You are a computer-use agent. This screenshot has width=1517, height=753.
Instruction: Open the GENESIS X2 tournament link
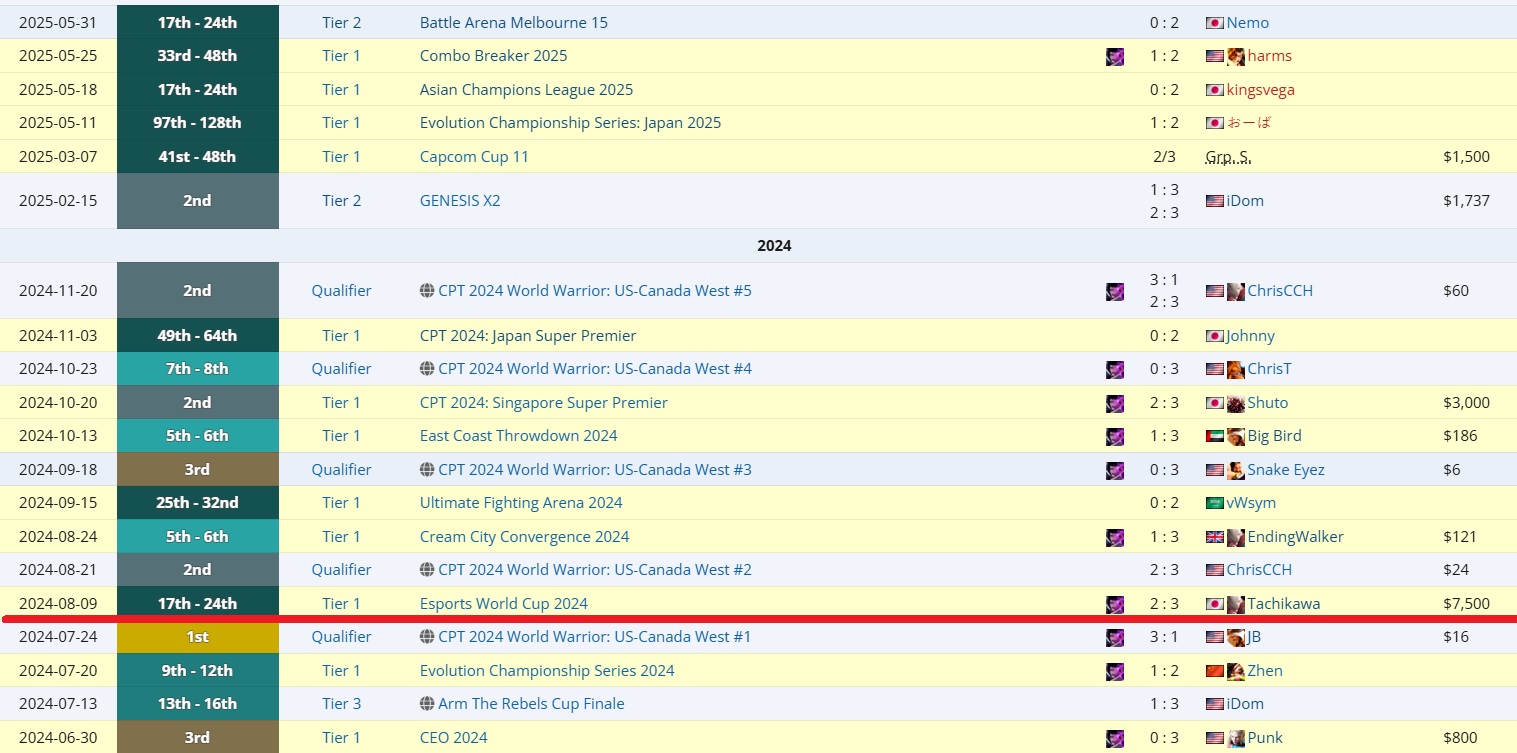click(460, 201)
